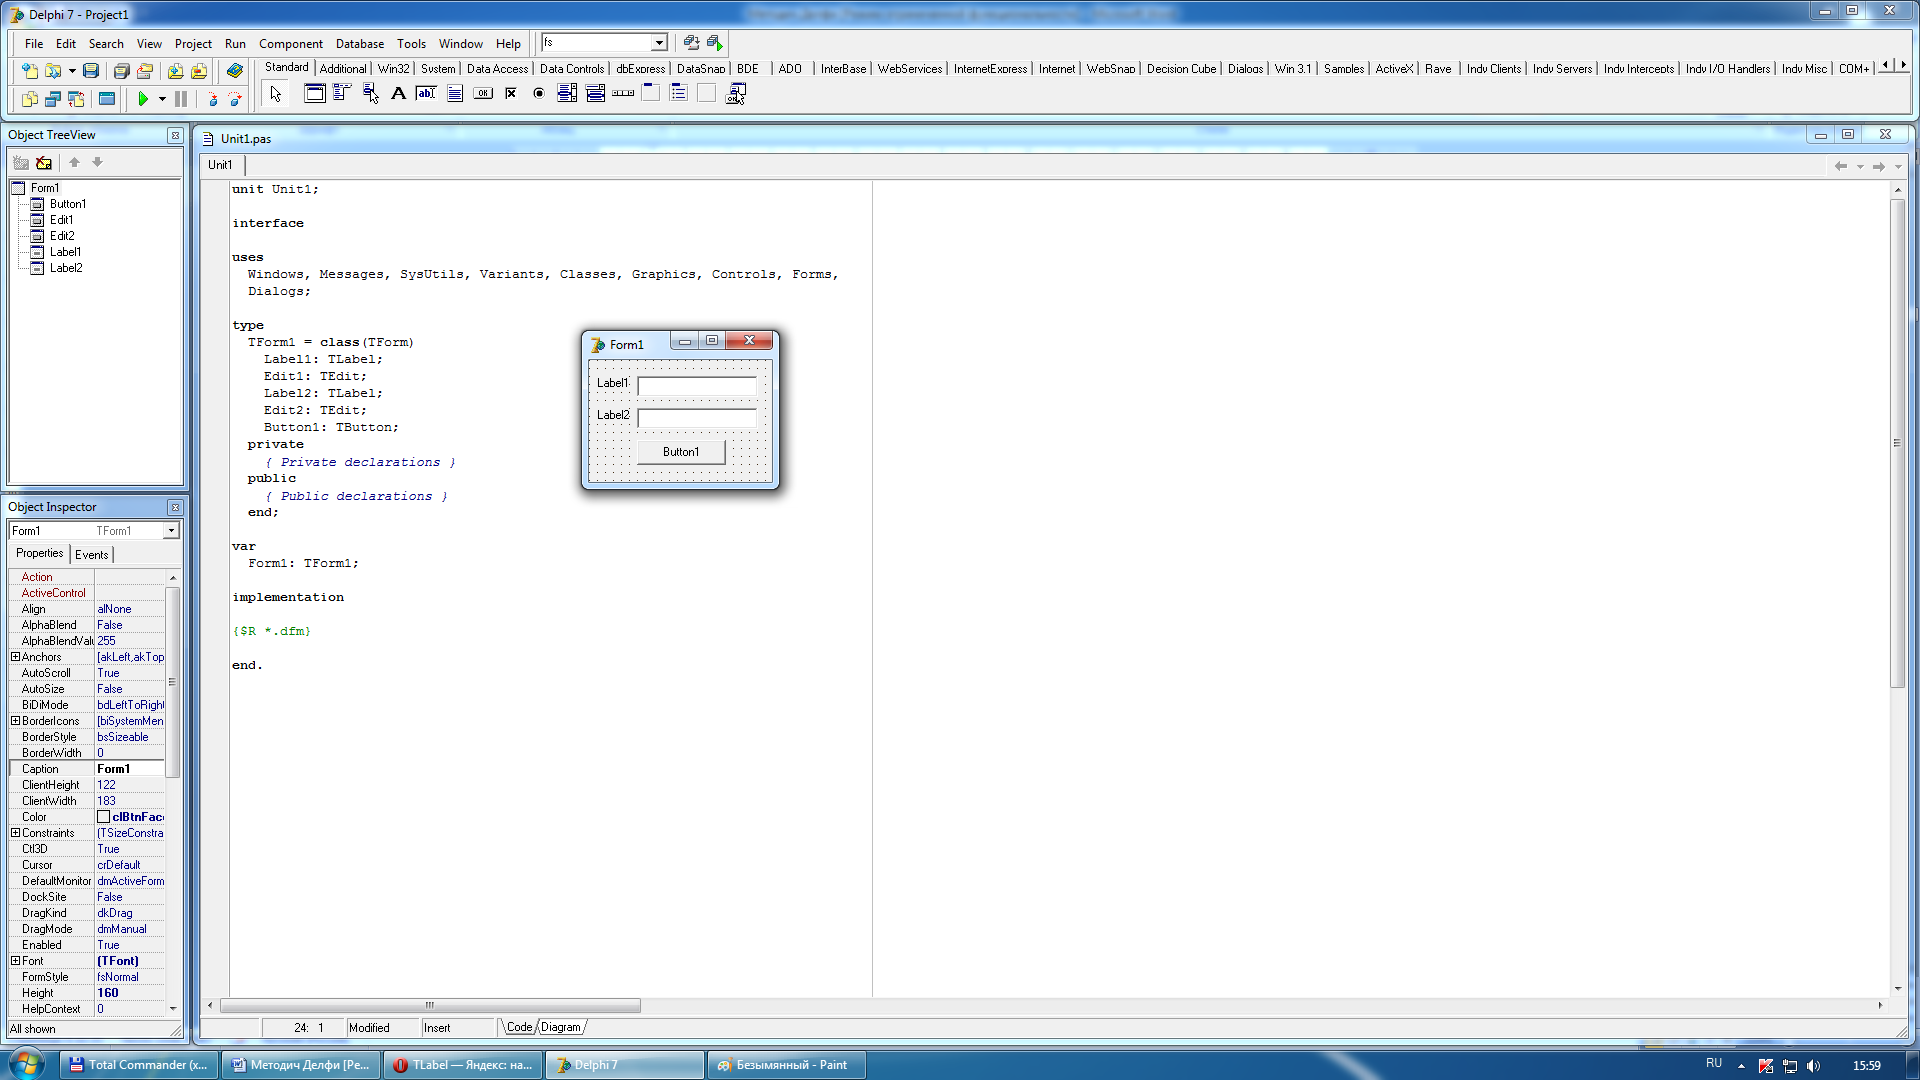Select the ListBox component in palette

pos(567,93)
